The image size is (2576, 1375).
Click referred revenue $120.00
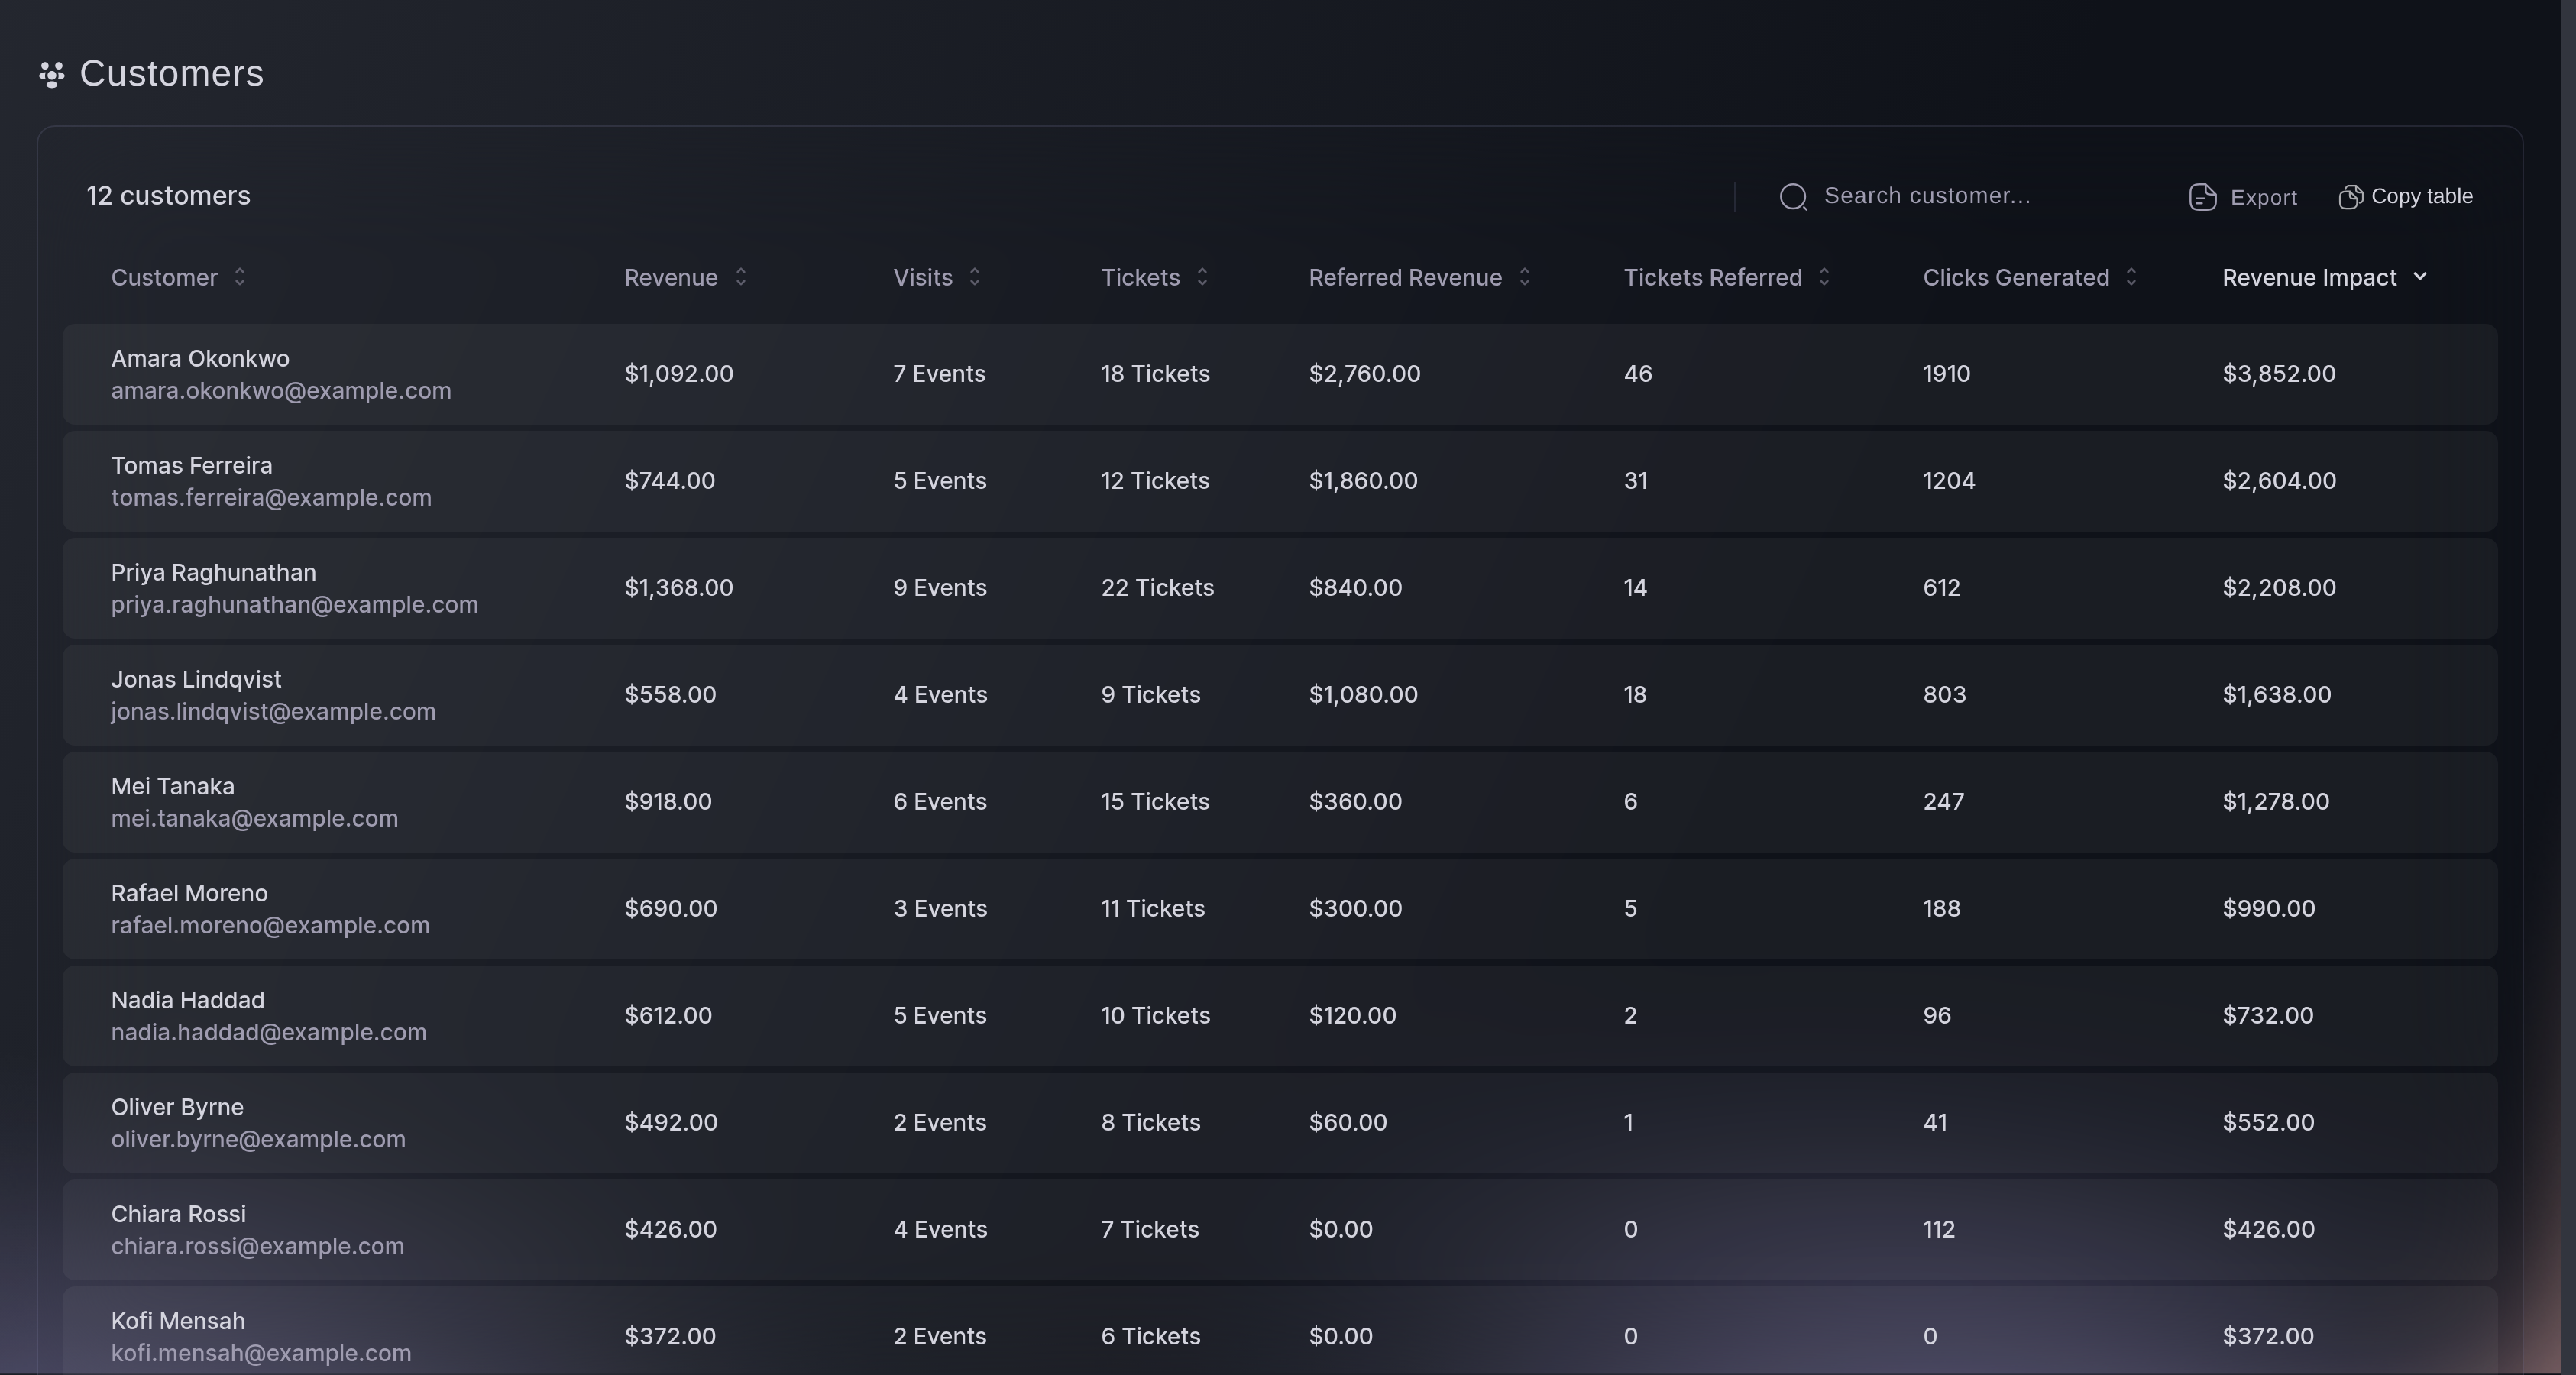[x=1352, y=1016]
